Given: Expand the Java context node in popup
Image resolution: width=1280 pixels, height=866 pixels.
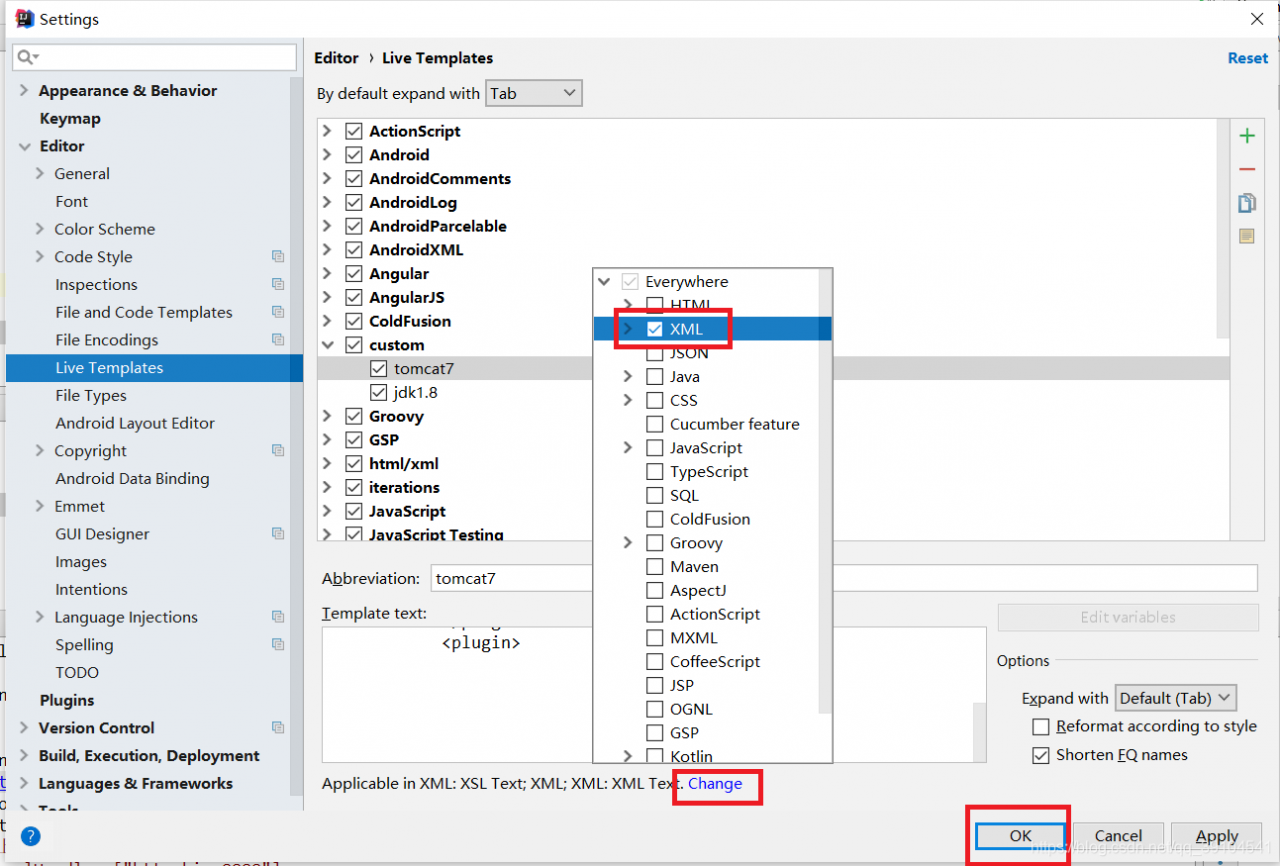Looking at the screenshot, I should coord(628,377).
